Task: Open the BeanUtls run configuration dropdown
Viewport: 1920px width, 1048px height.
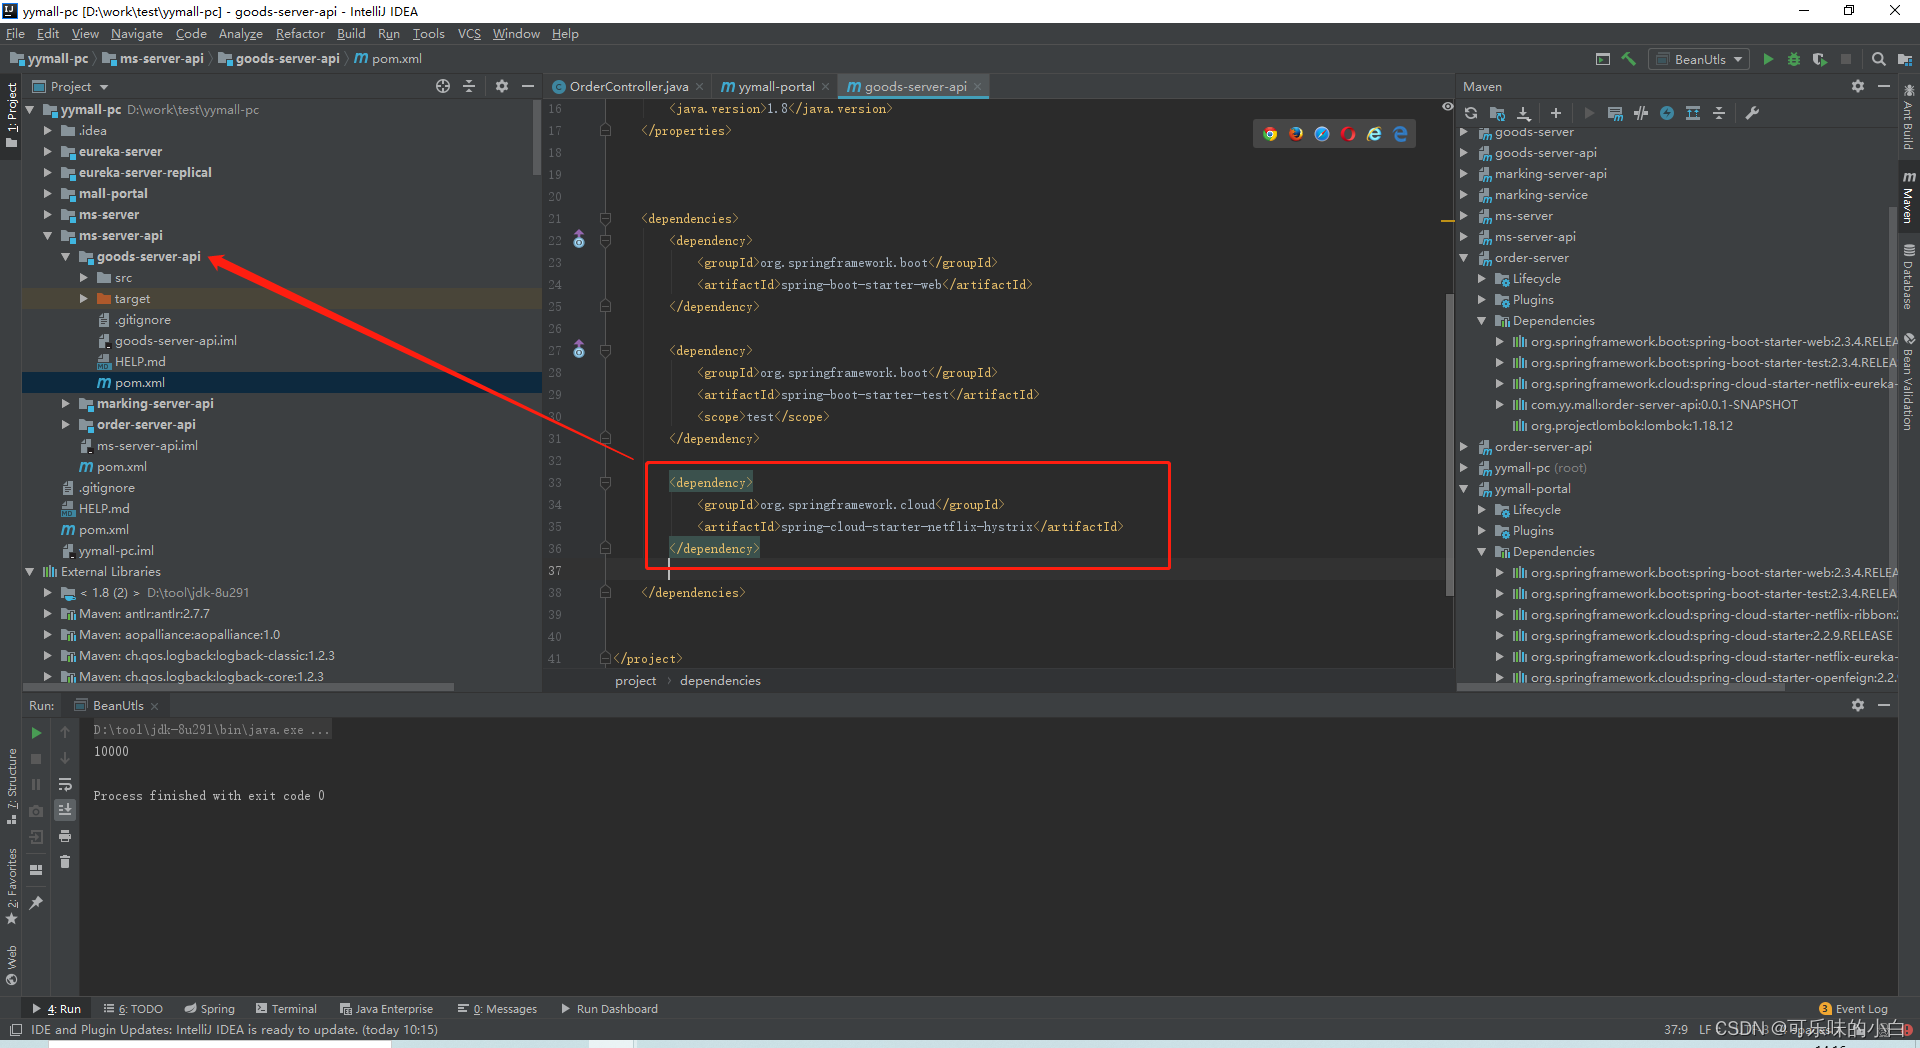Action: tap(1699, 59)
